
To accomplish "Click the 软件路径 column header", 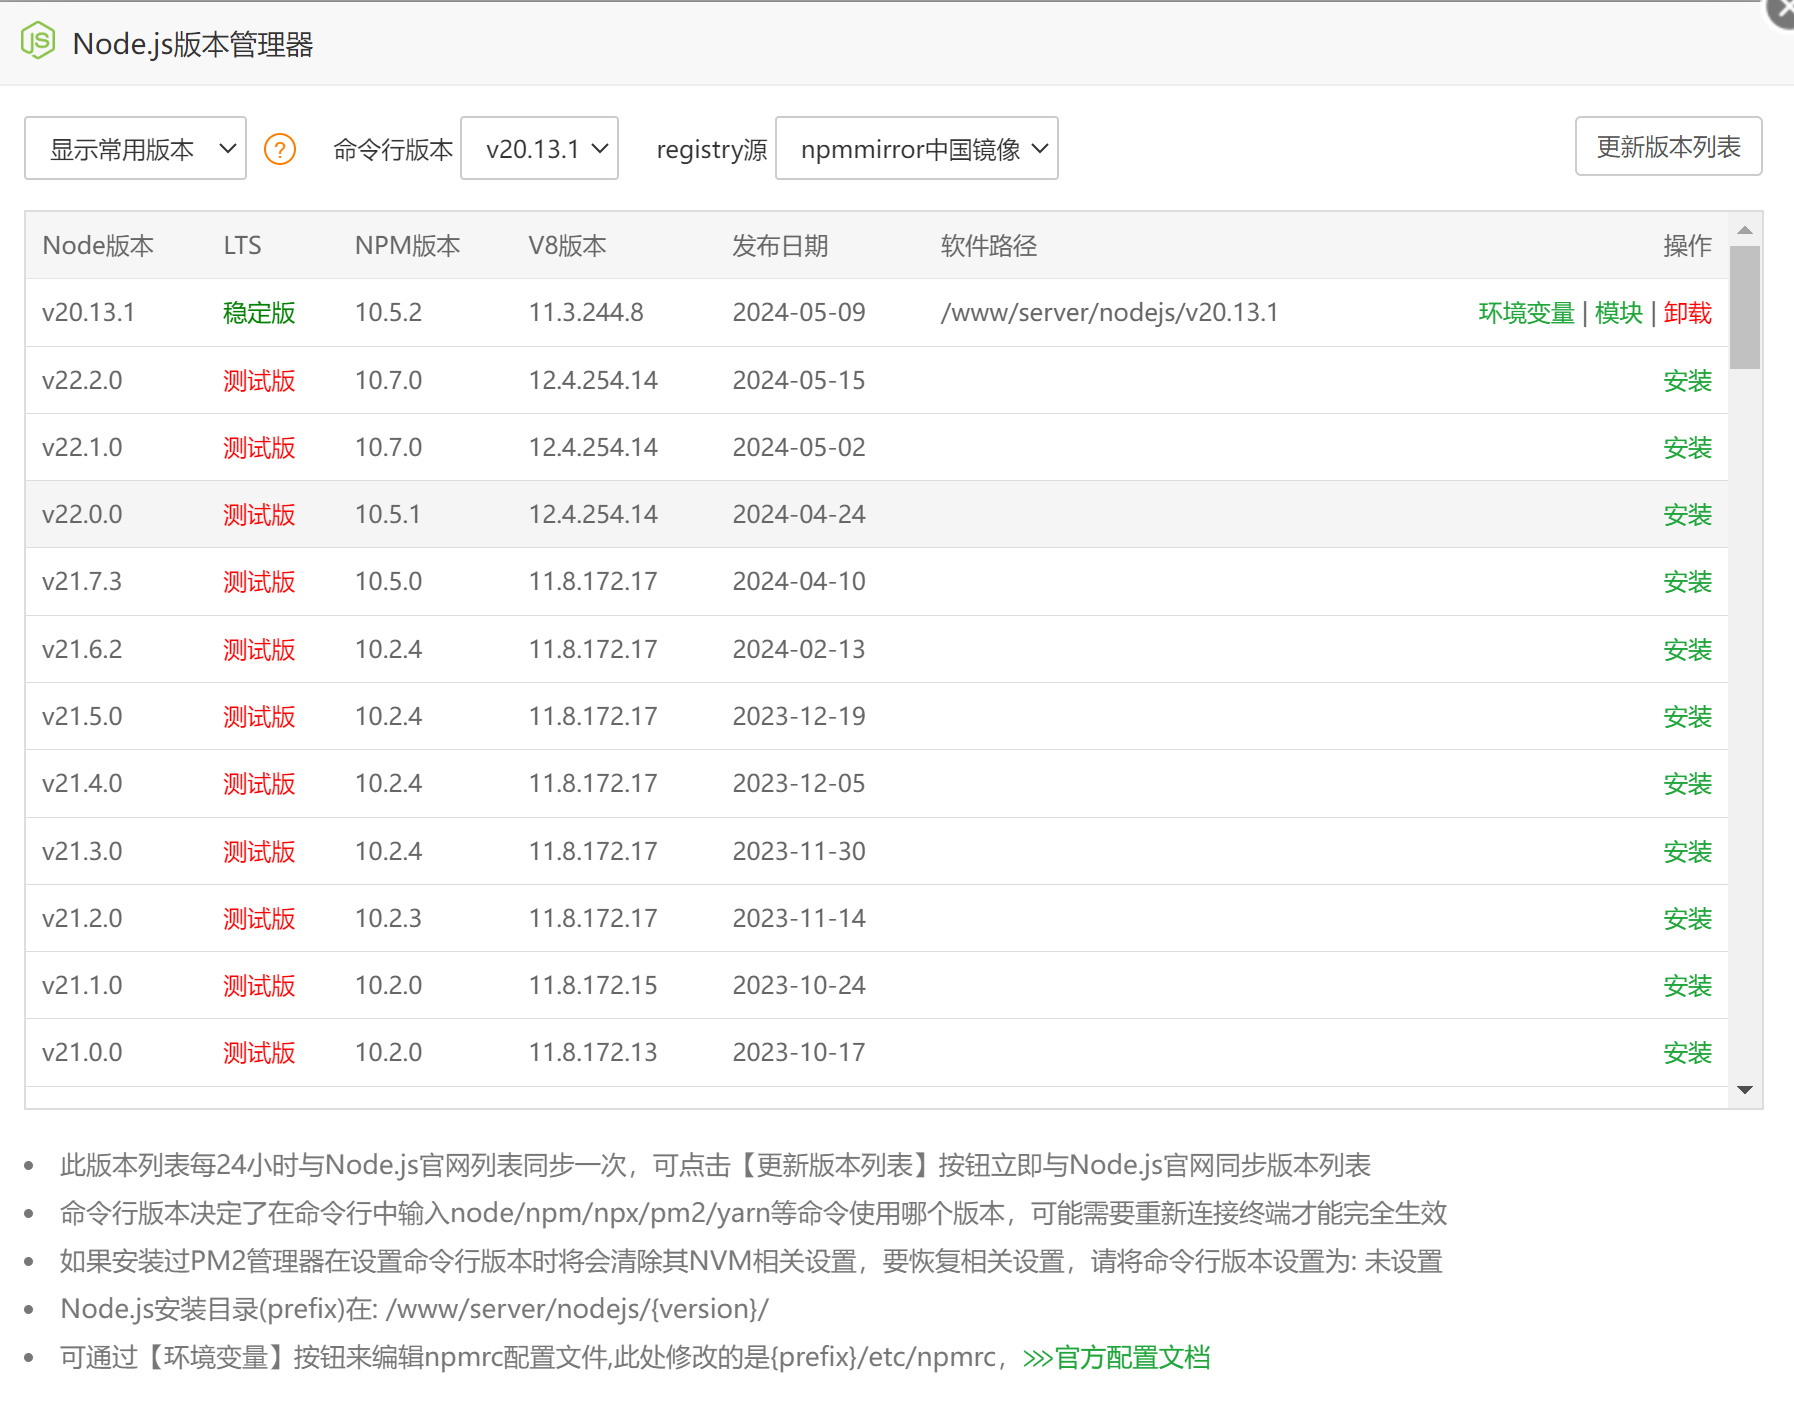I will coord(989,246).
